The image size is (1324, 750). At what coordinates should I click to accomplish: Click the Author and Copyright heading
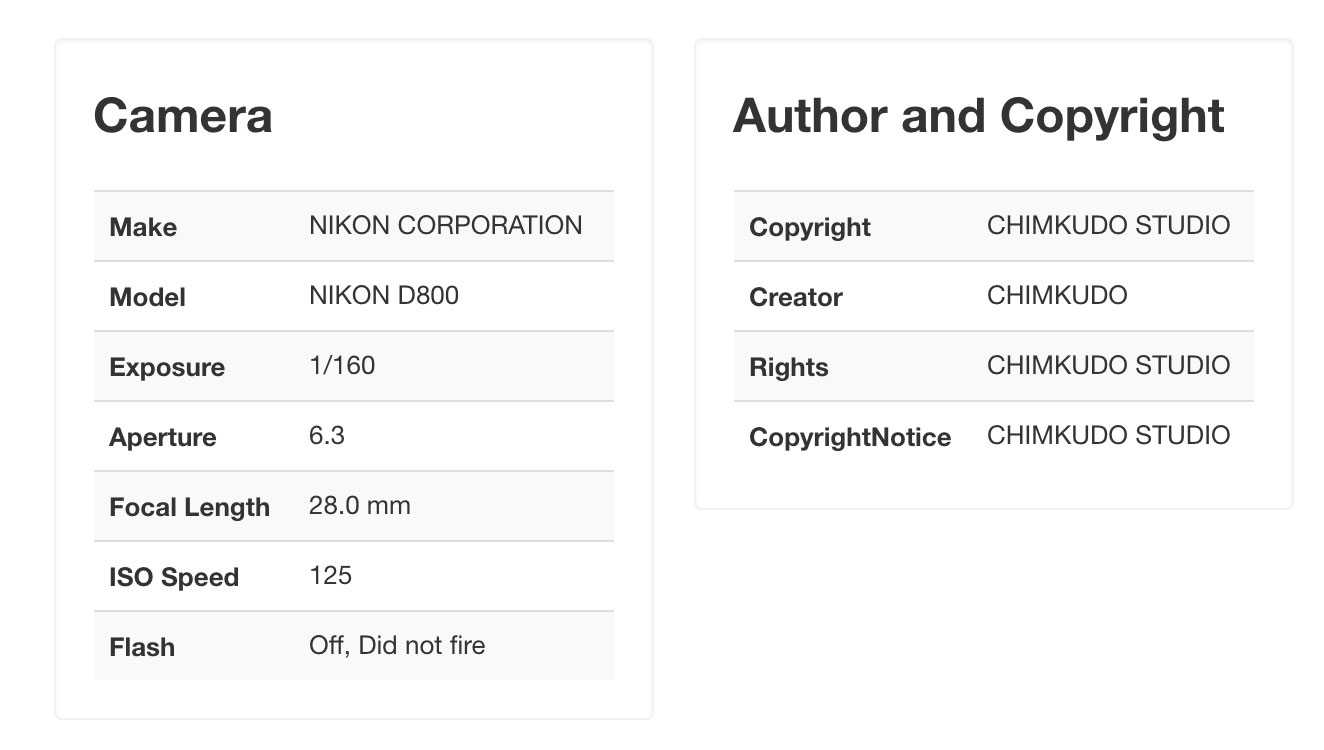tap(979, 116)
